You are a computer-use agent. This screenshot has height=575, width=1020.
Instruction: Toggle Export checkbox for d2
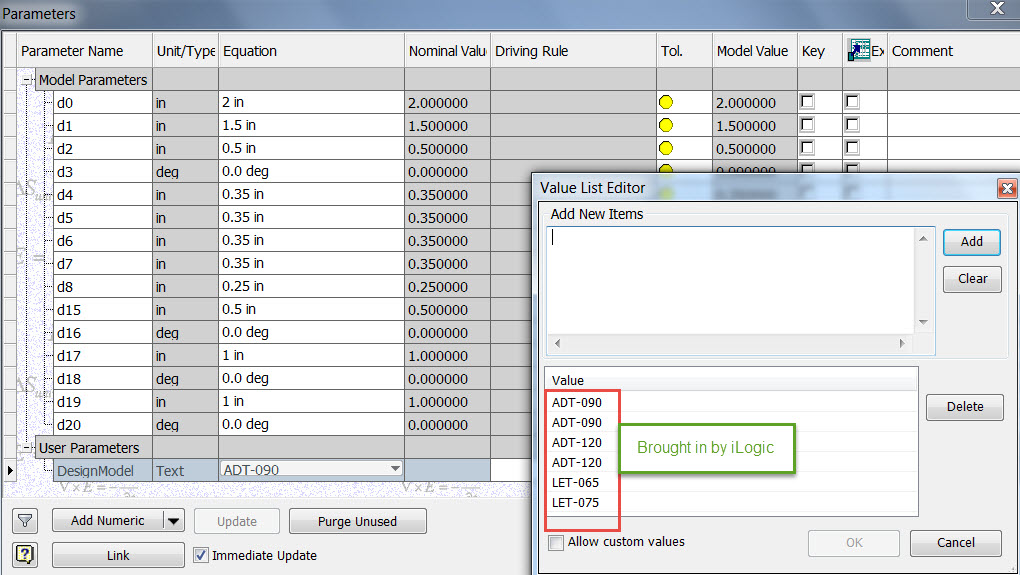pyautogui.click(x=852, y=148)
